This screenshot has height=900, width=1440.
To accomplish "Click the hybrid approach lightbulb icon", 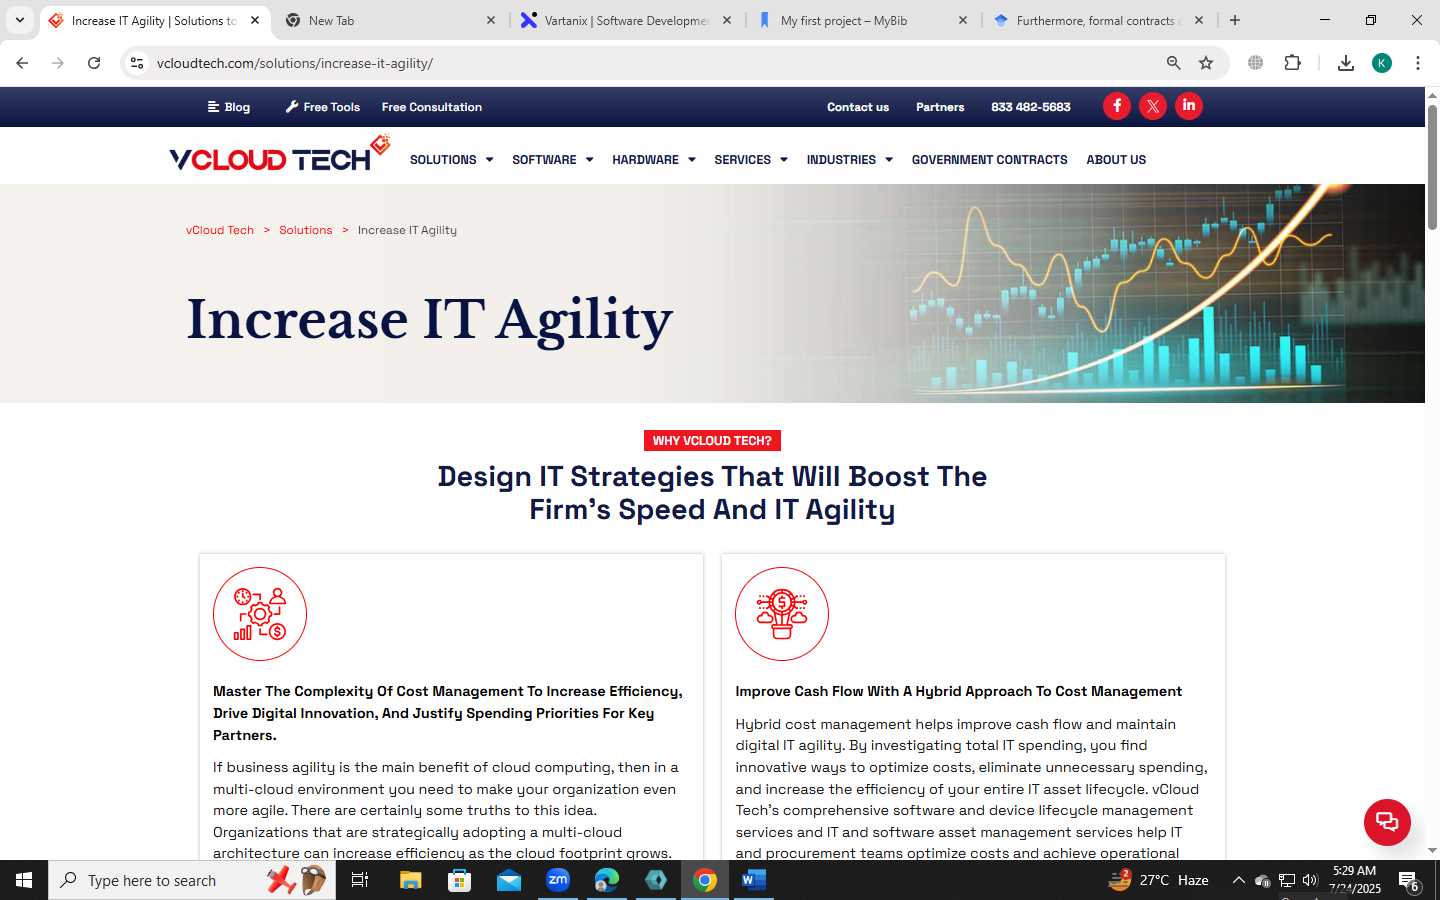I will [782, 614].
